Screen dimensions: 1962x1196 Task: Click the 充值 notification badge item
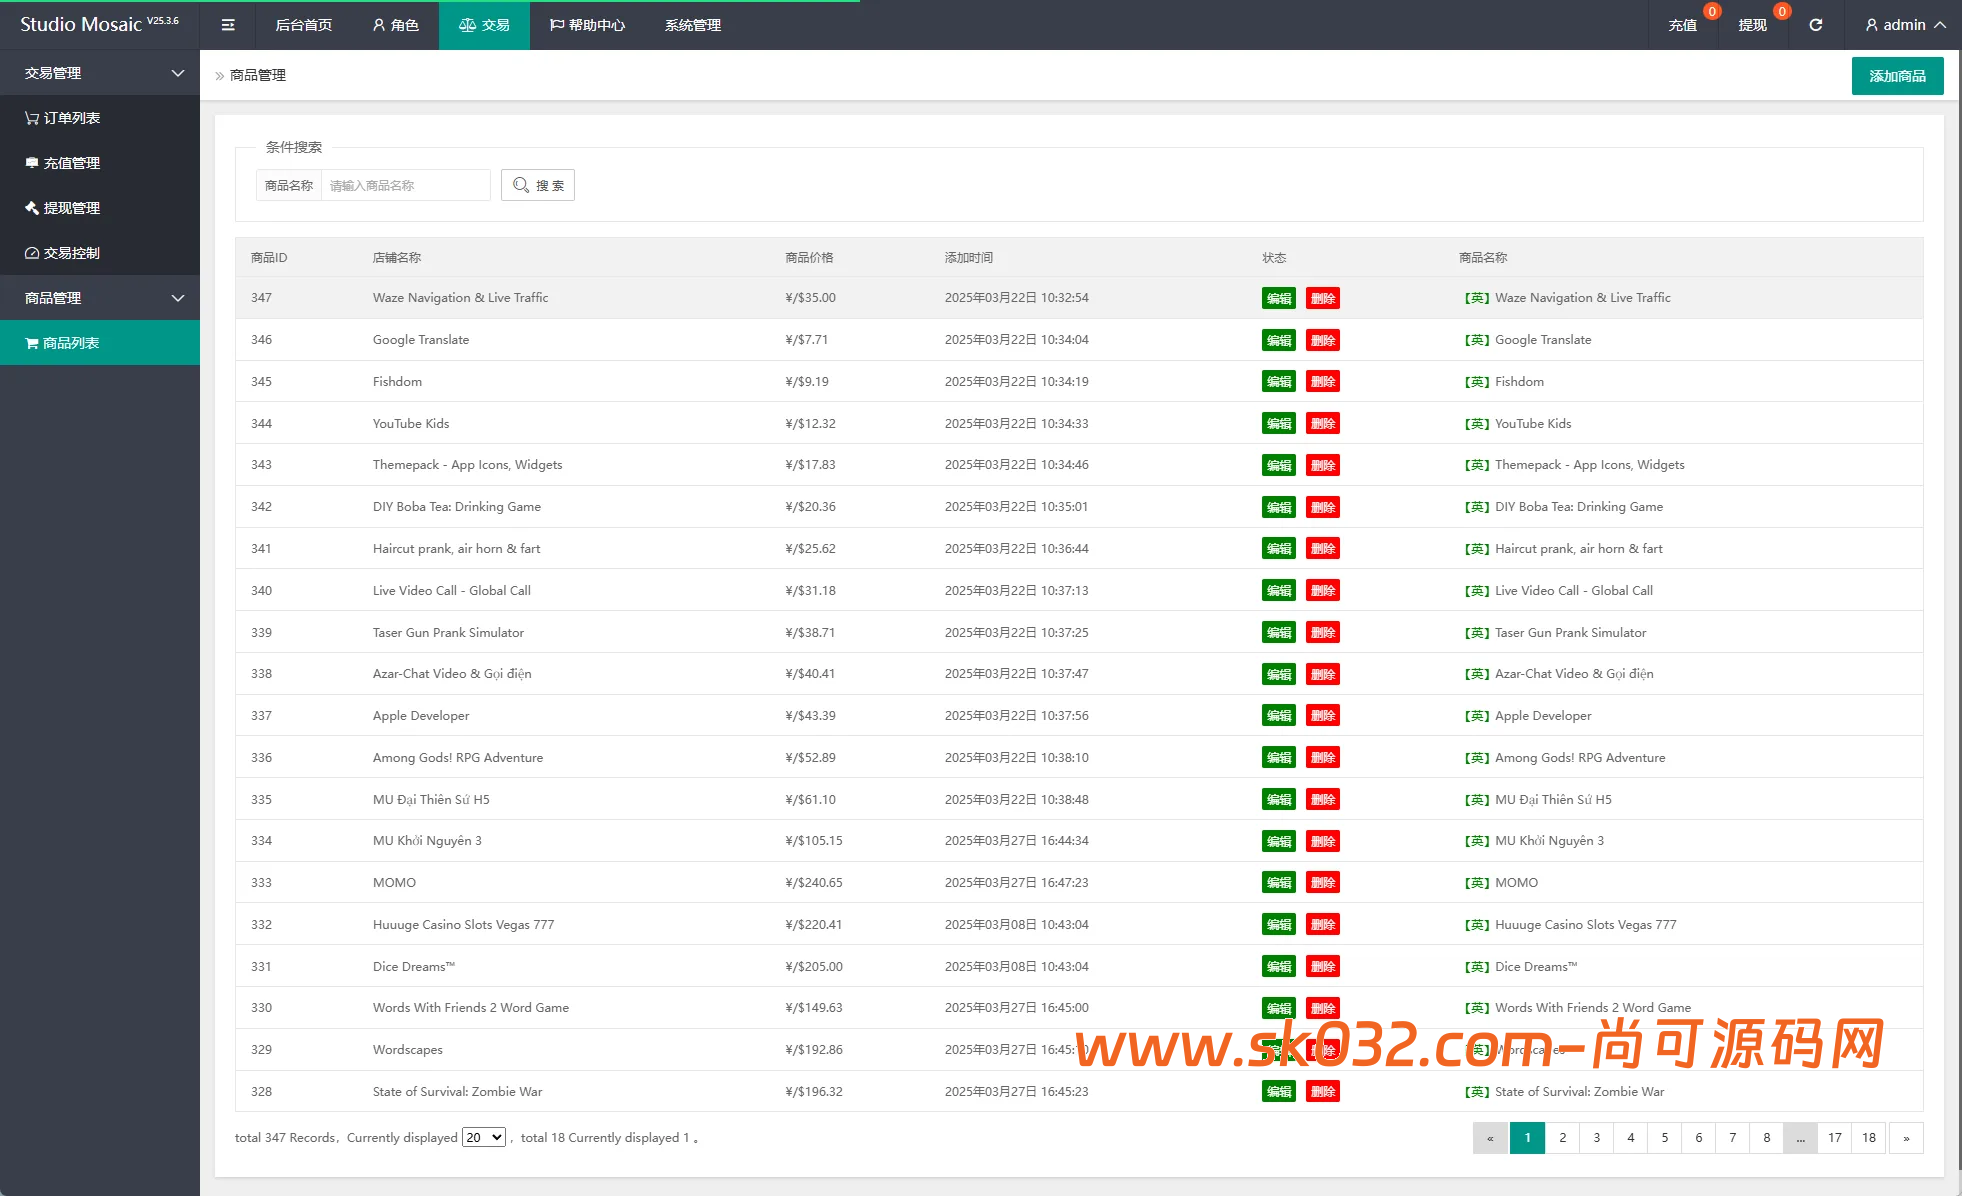(1683, 25)
